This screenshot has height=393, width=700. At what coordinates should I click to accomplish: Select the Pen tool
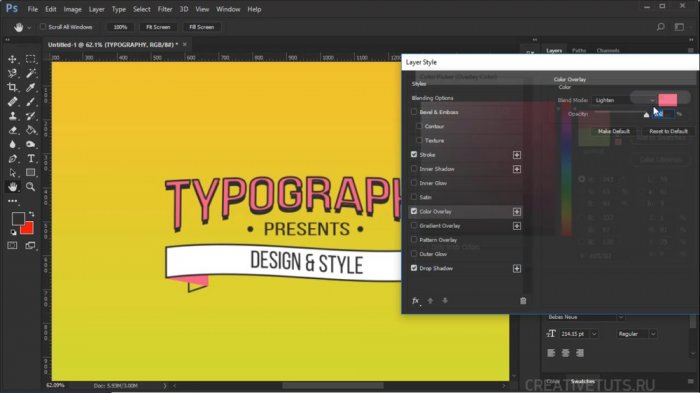pyautogui.click(x=12, y=159)
